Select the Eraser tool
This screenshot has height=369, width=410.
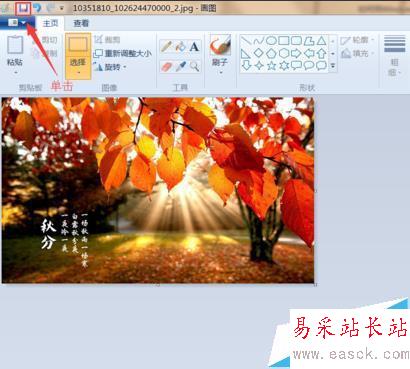(166, 66)
